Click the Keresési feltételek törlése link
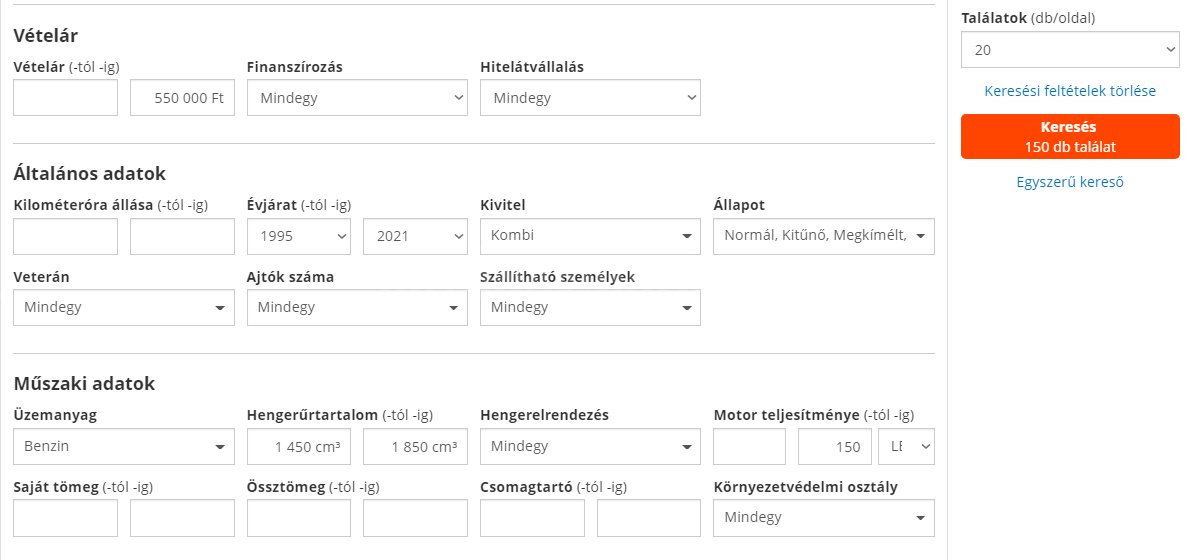The width and height of the screenshot is (1190, 560). [x=1070, y=91]
